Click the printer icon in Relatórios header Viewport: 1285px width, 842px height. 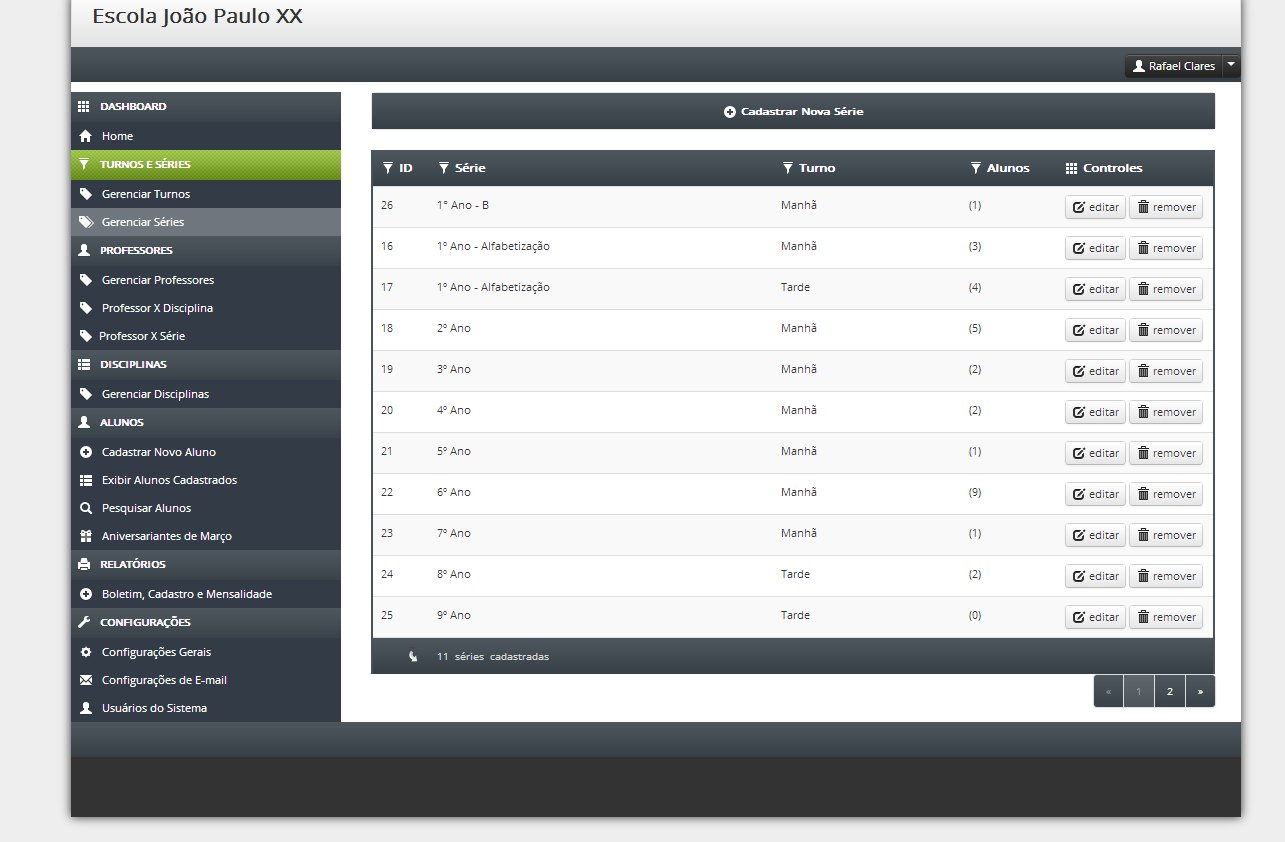(84, 564)
